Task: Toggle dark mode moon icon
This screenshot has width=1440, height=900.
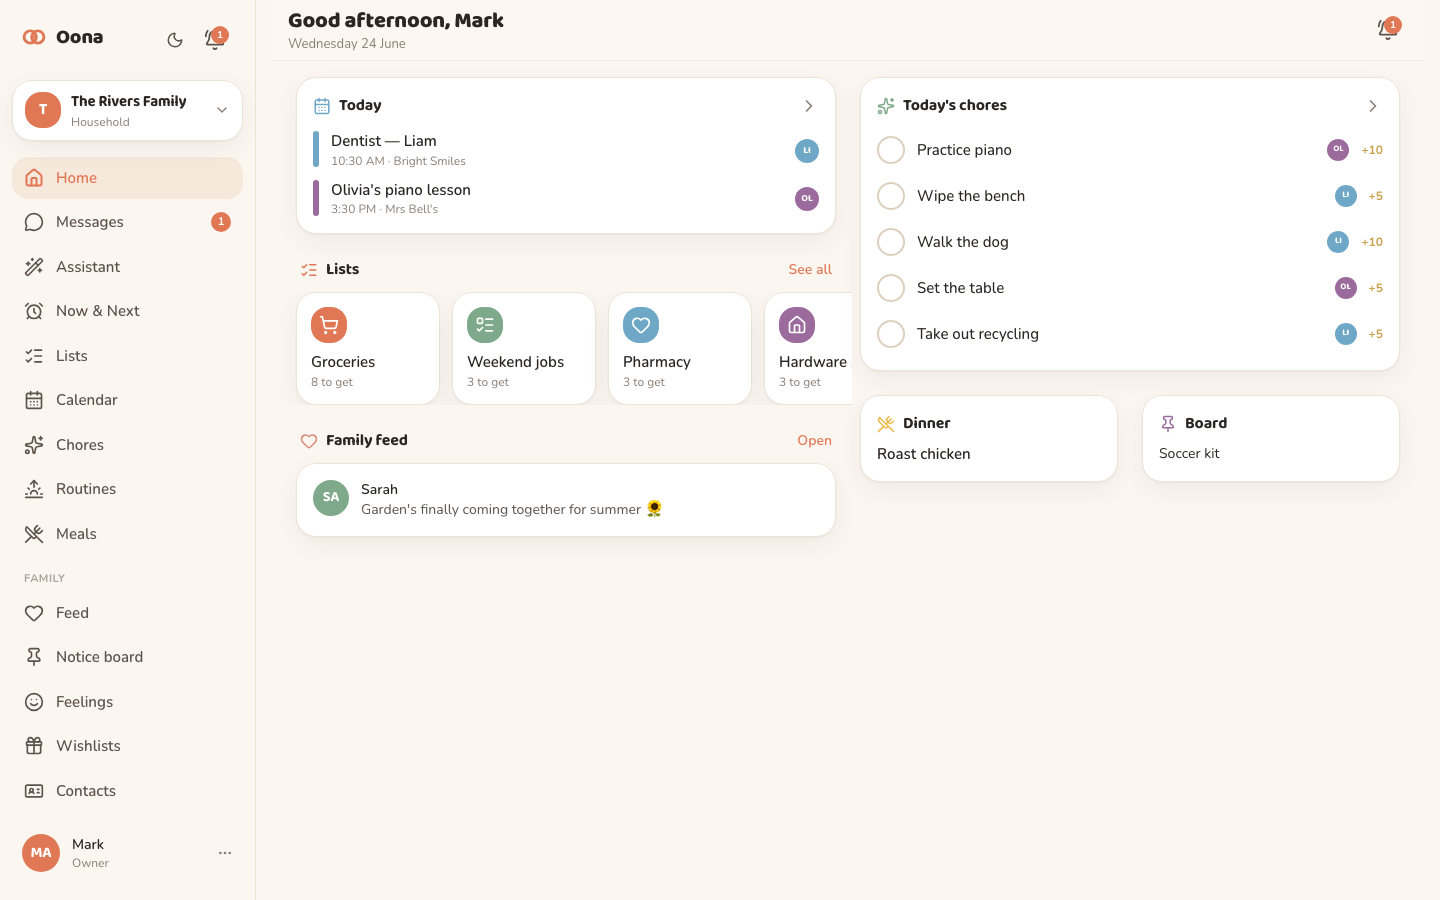Action: click(x=175, y=40)
